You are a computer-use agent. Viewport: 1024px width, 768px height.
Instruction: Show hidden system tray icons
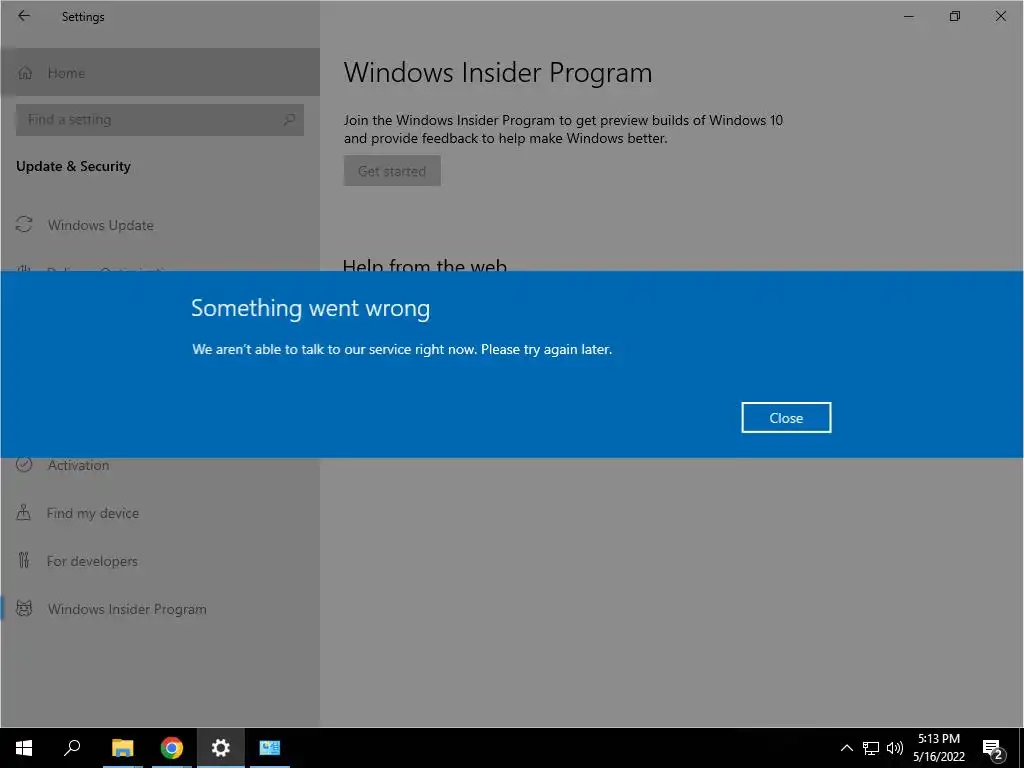click(846, 748)
